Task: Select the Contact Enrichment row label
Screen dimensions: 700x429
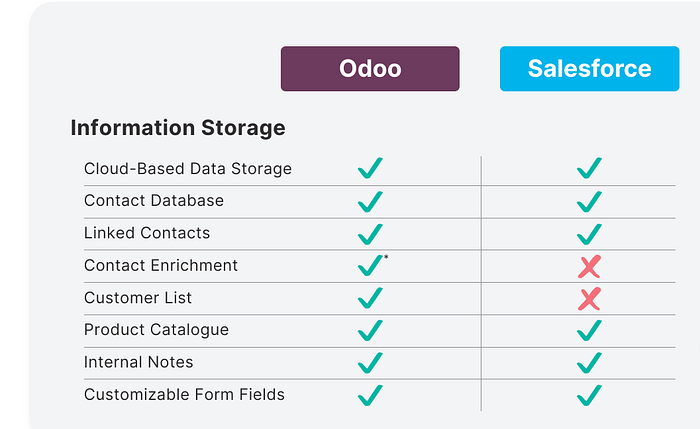Action: point(161,266)
